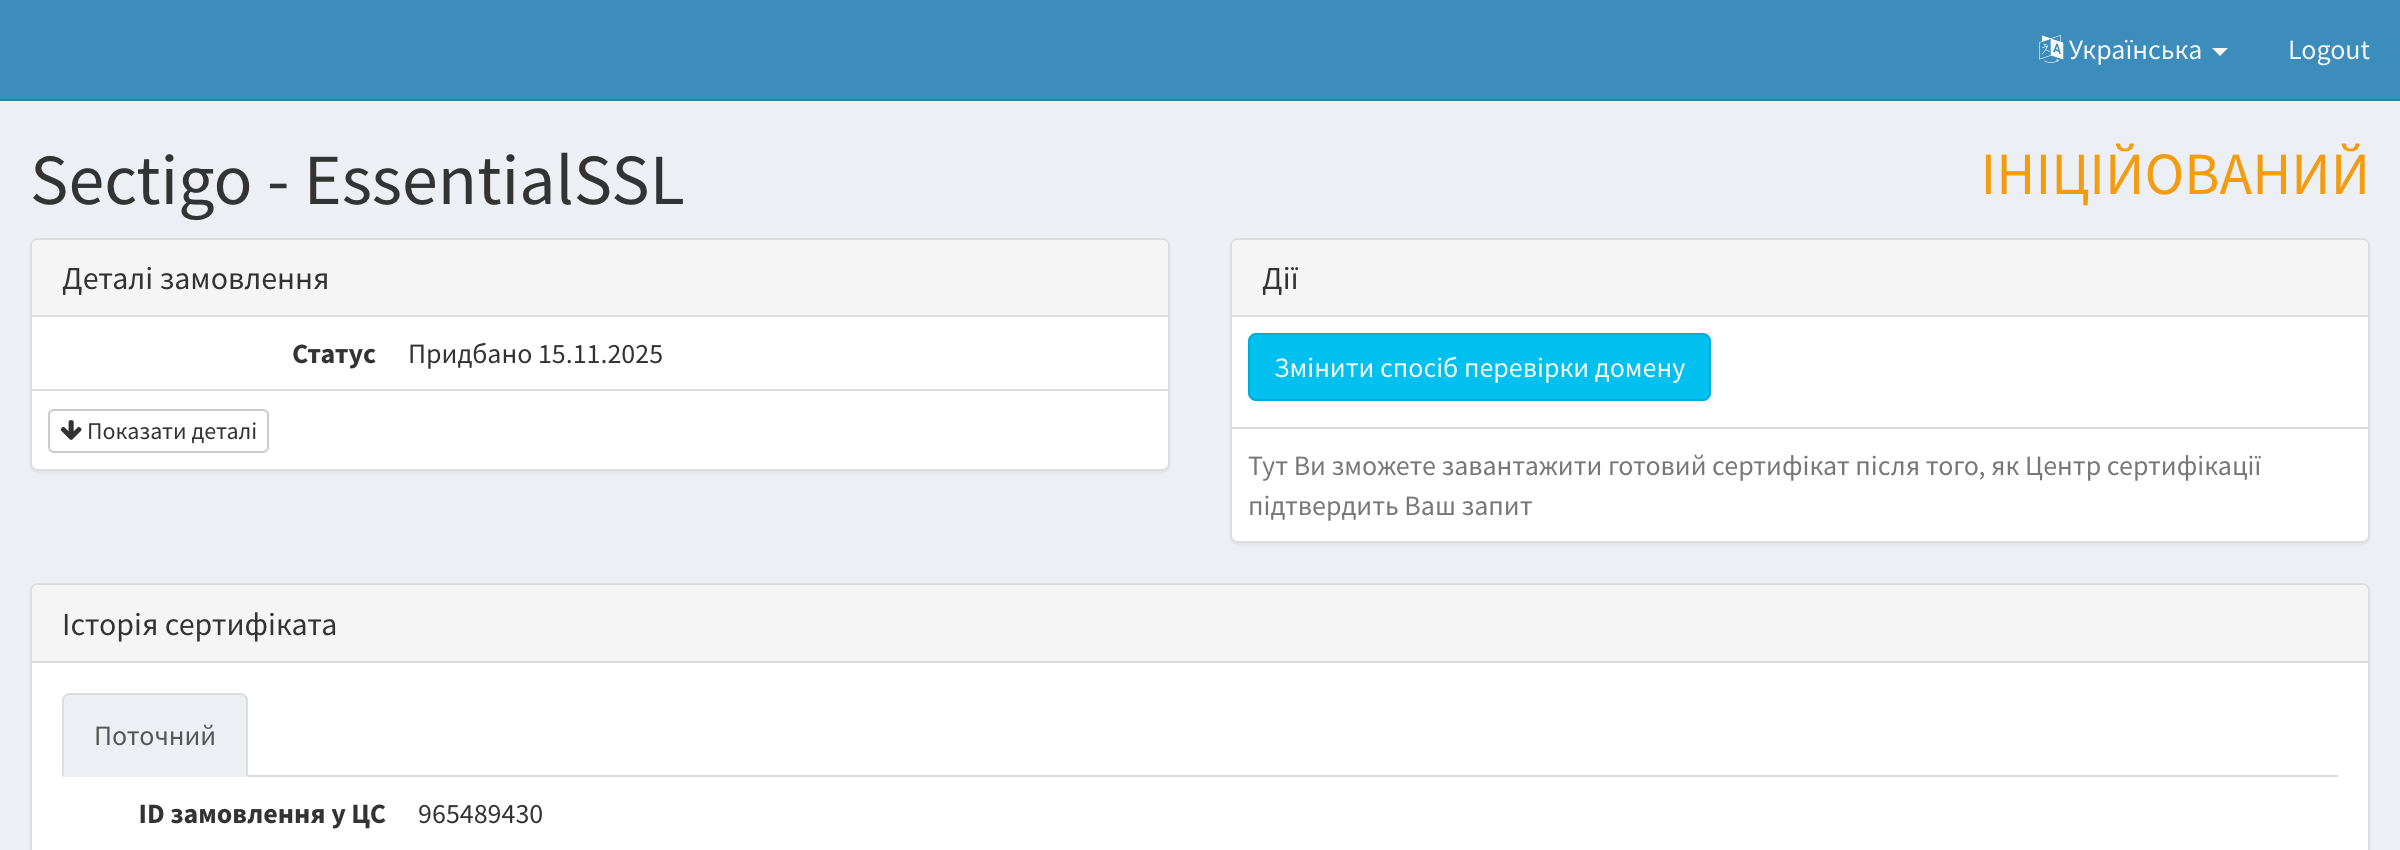Screen dimensions: 2400x850
Task: Click the Деталі замовлення panel header
Action: pos(196,279)
